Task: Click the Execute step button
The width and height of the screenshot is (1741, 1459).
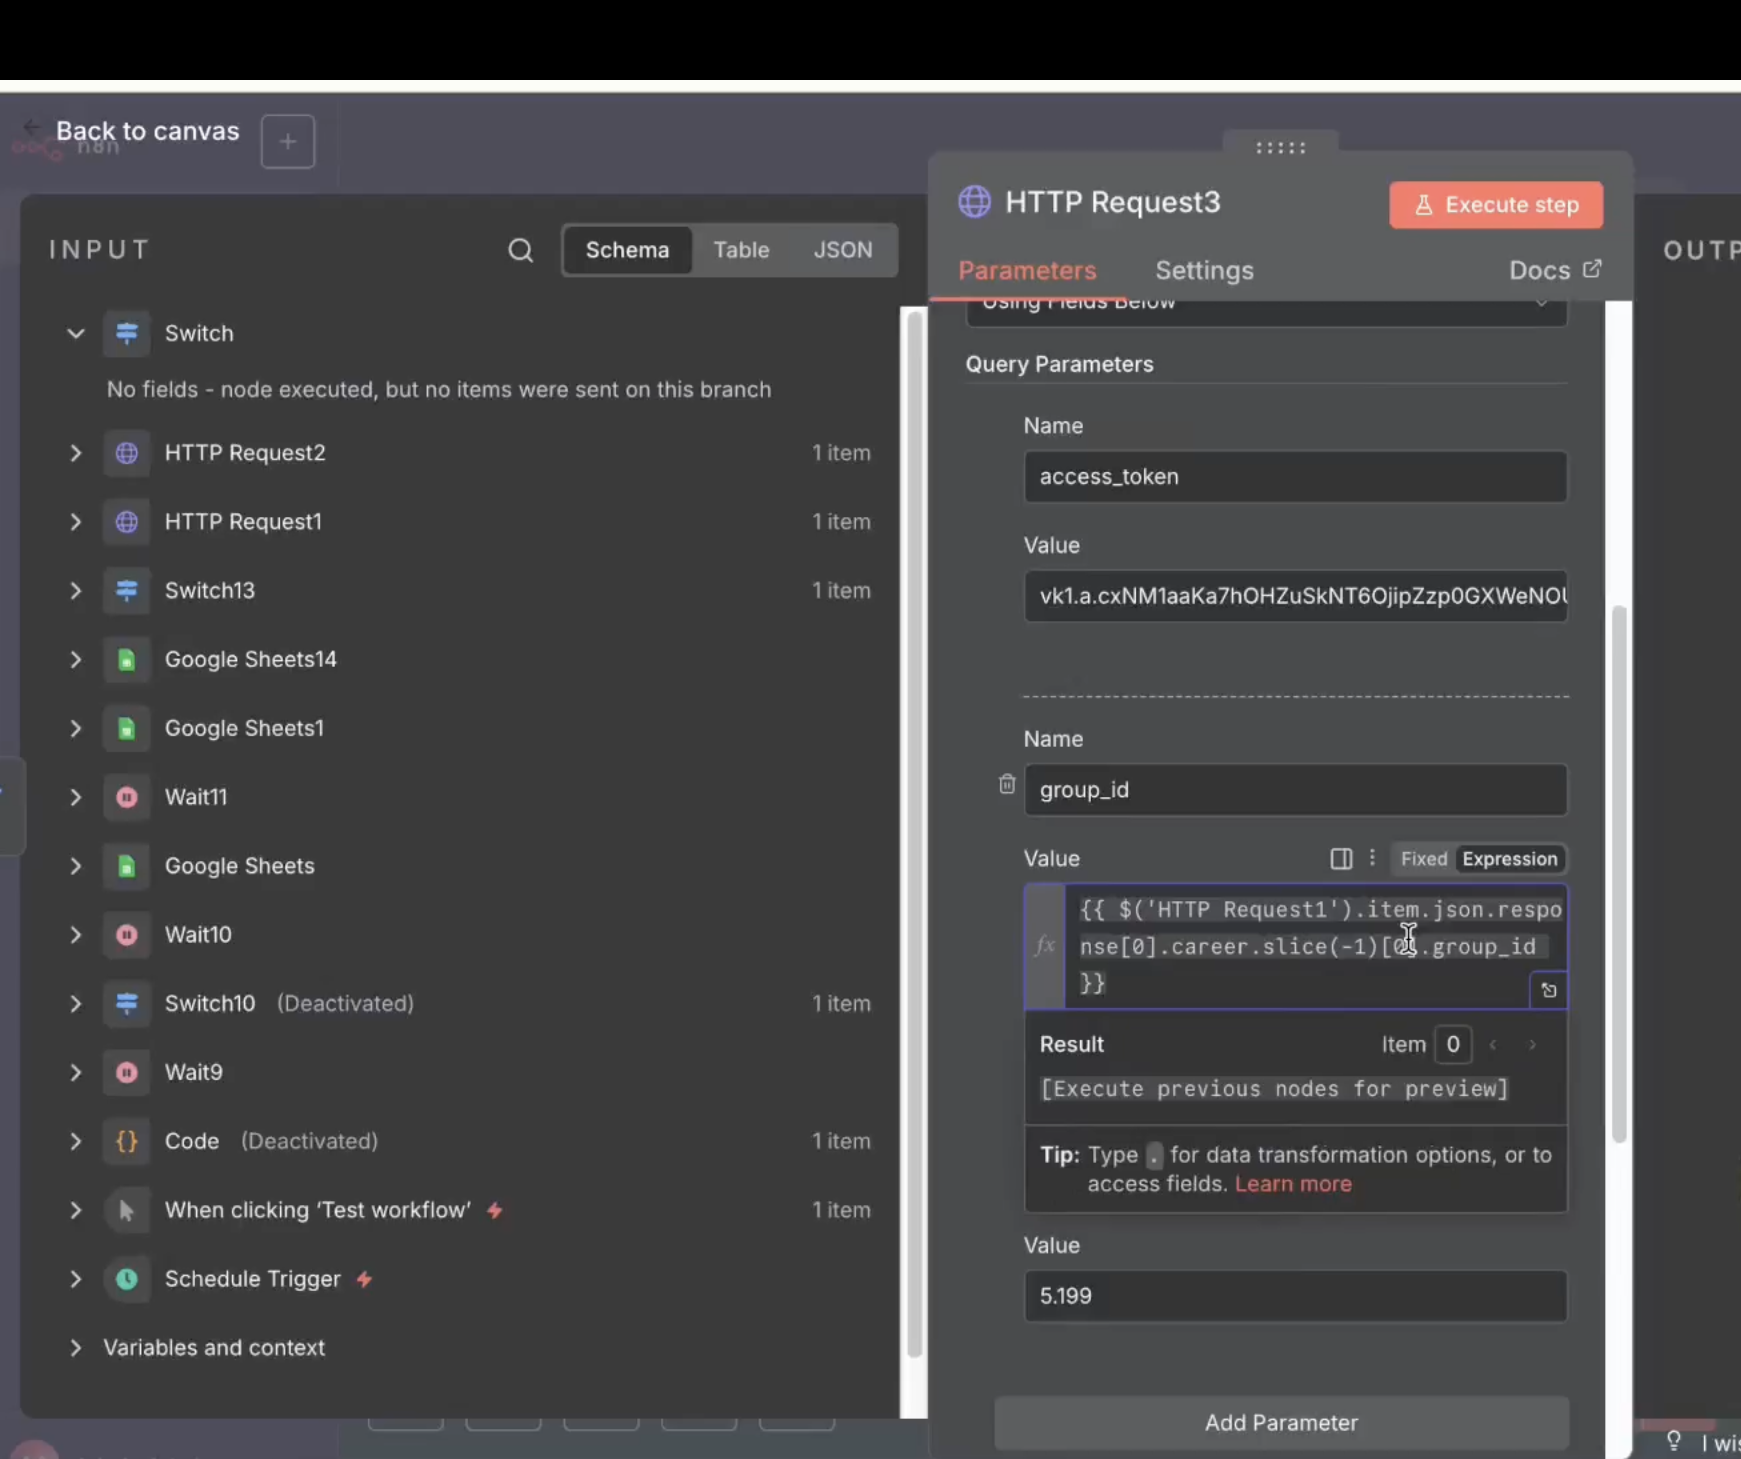Action: 1496,205
